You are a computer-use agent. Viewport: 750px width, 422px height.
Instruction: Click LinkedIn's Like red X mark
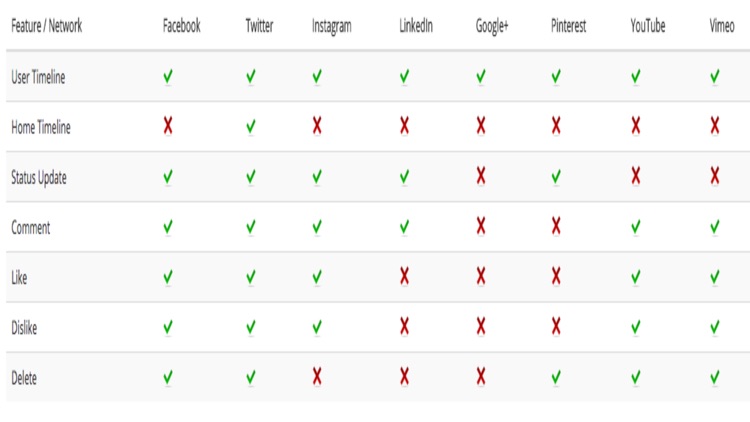404,277
